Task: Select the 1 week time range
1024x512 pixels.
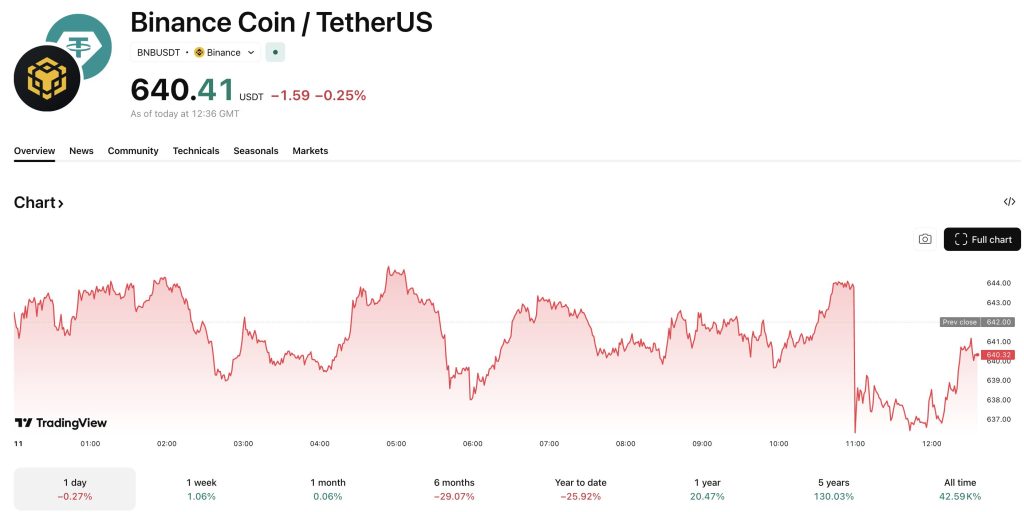Action: tap(202, 489)
